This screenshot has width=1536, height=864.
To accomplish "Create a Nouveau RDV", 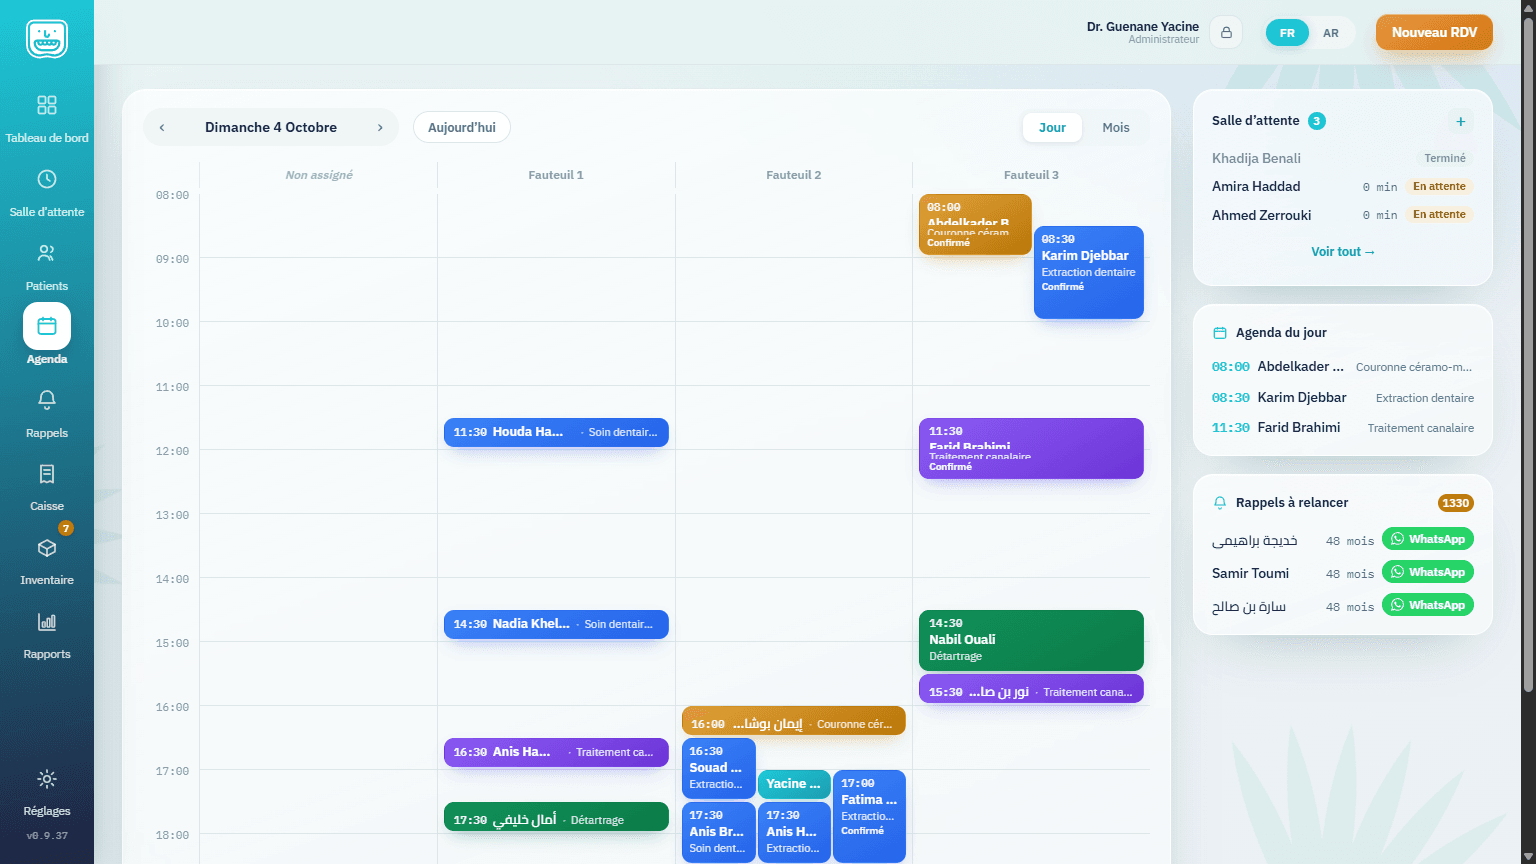I will [1434, 32].
